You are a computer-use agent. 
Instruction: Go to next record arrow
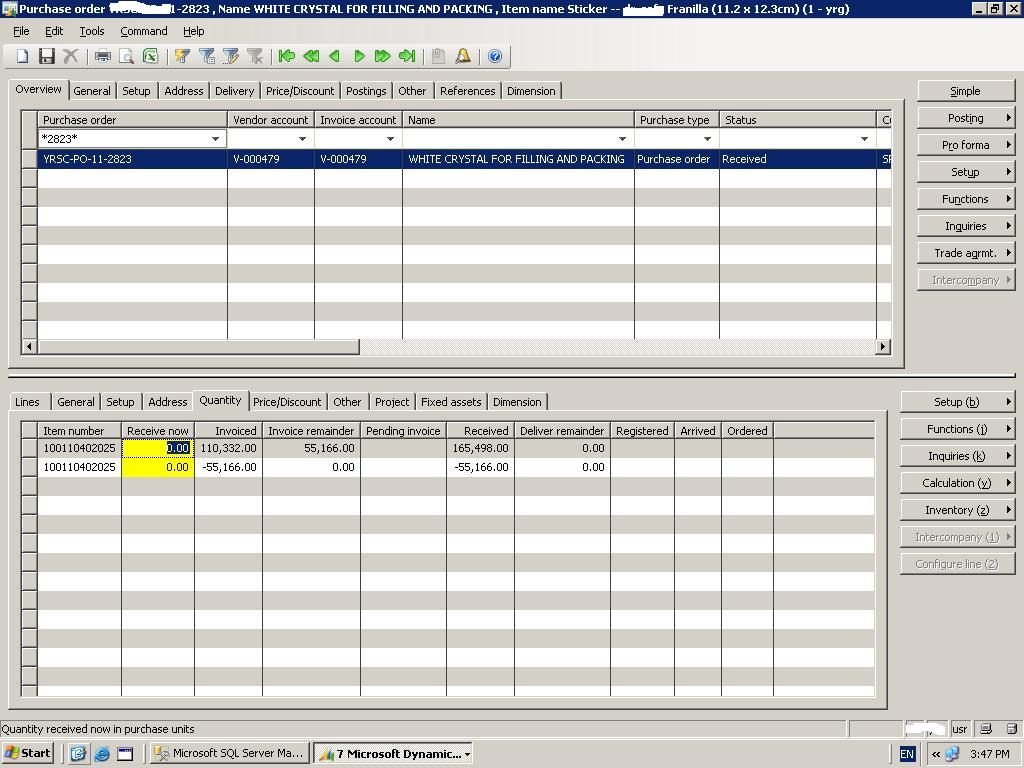(359, 56)
